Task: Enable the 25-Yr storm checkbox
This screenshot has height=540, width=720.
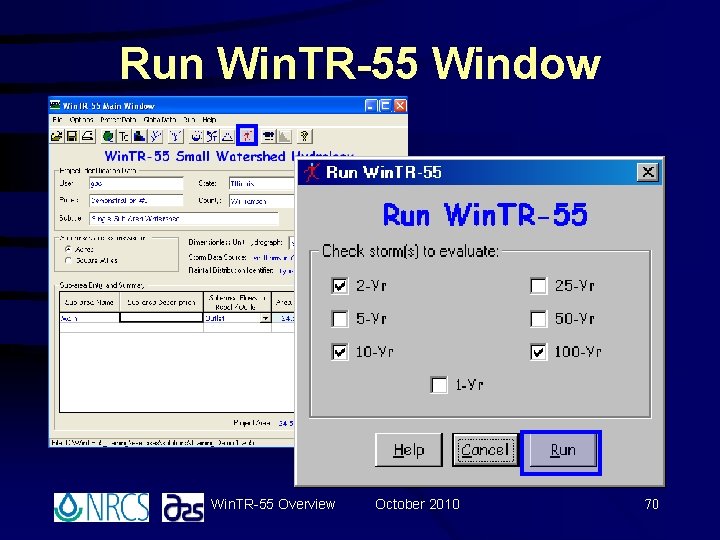Action: (x=538, y=286)
